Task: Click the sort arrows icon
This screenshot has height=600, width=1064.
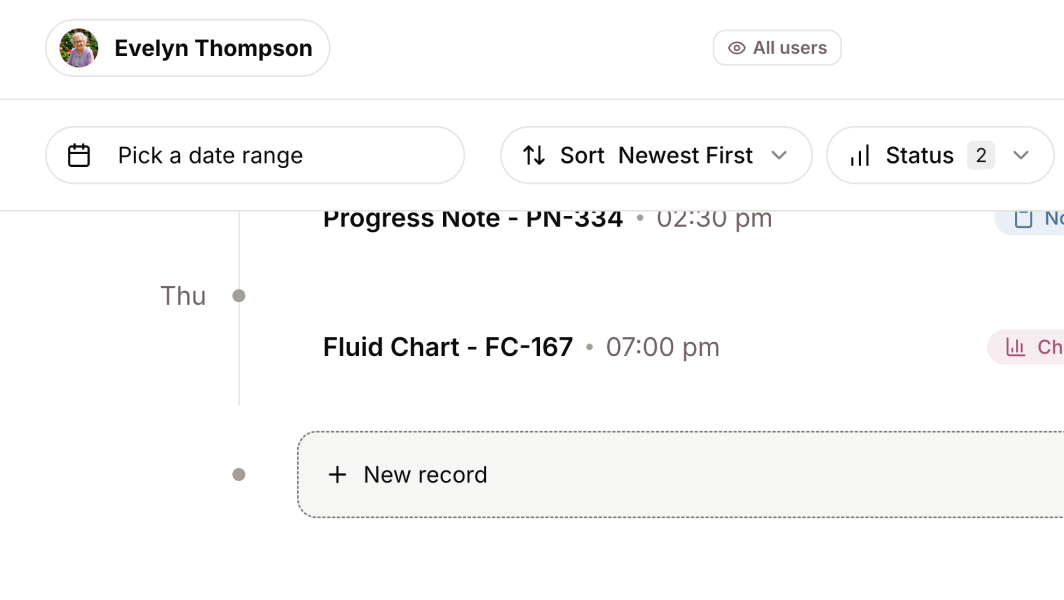Action: (x=535, y=156)
